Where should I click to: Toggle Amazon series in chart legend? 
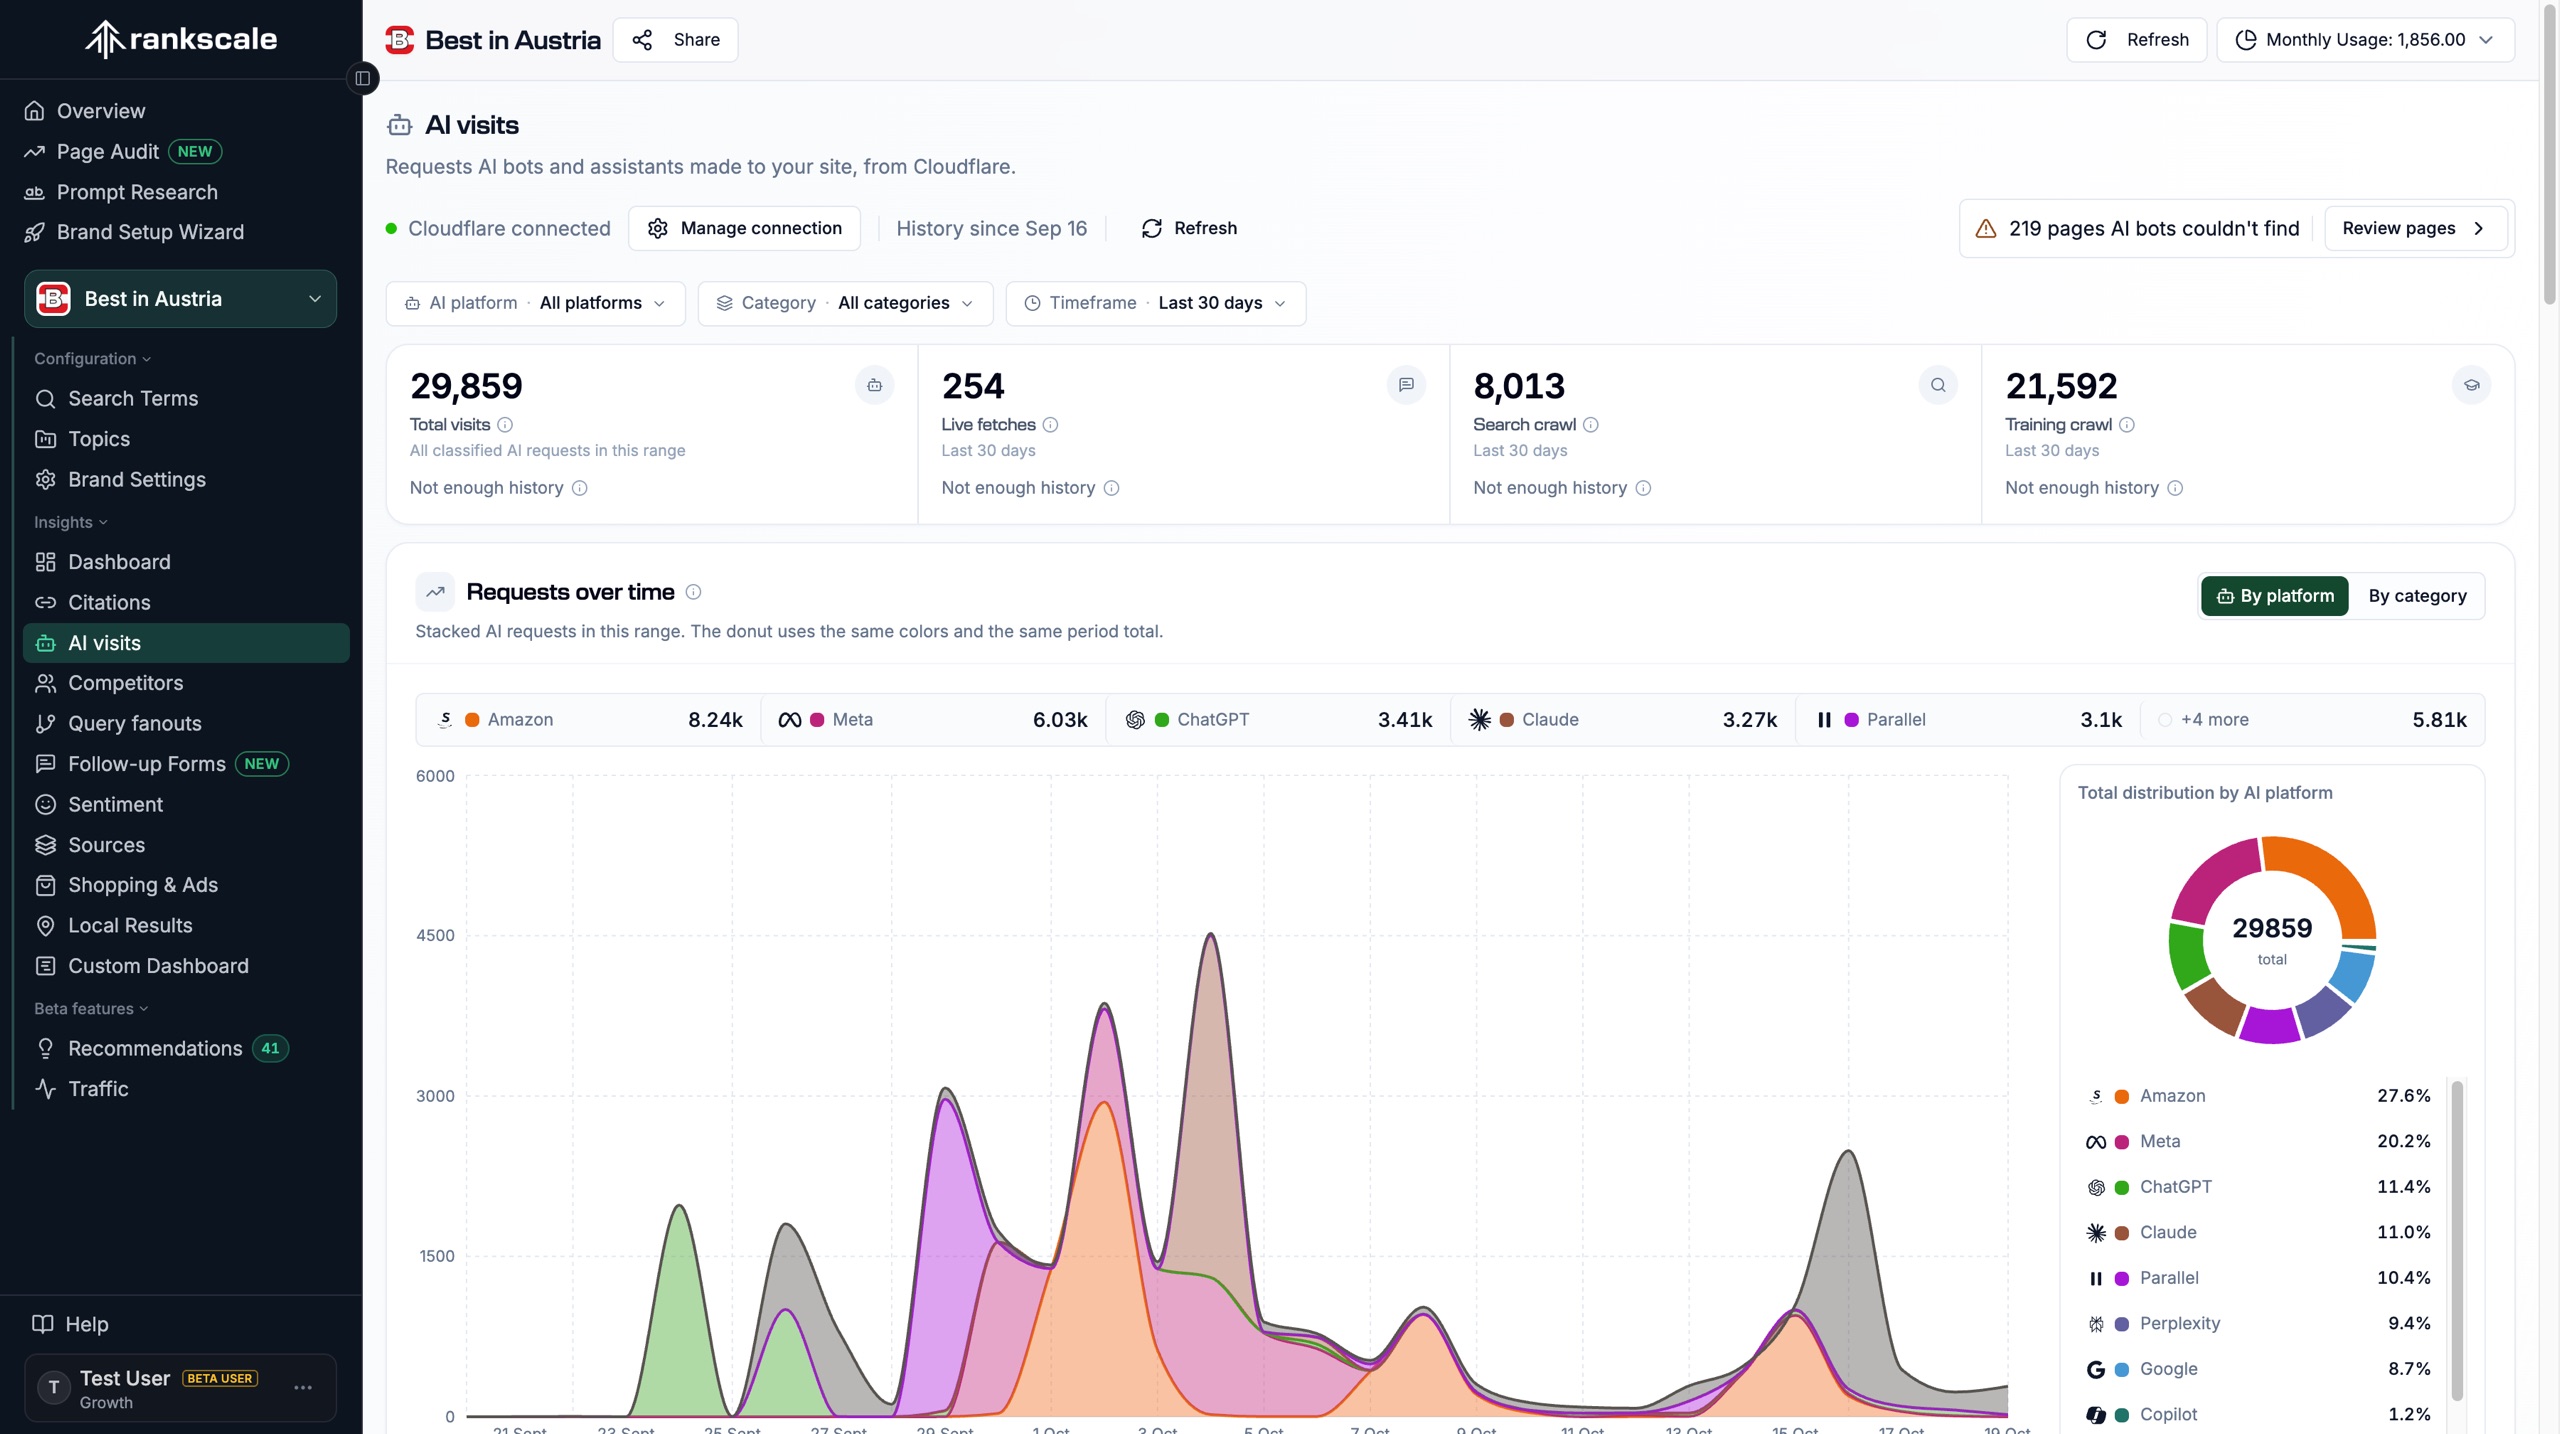[x=589, y=720]
